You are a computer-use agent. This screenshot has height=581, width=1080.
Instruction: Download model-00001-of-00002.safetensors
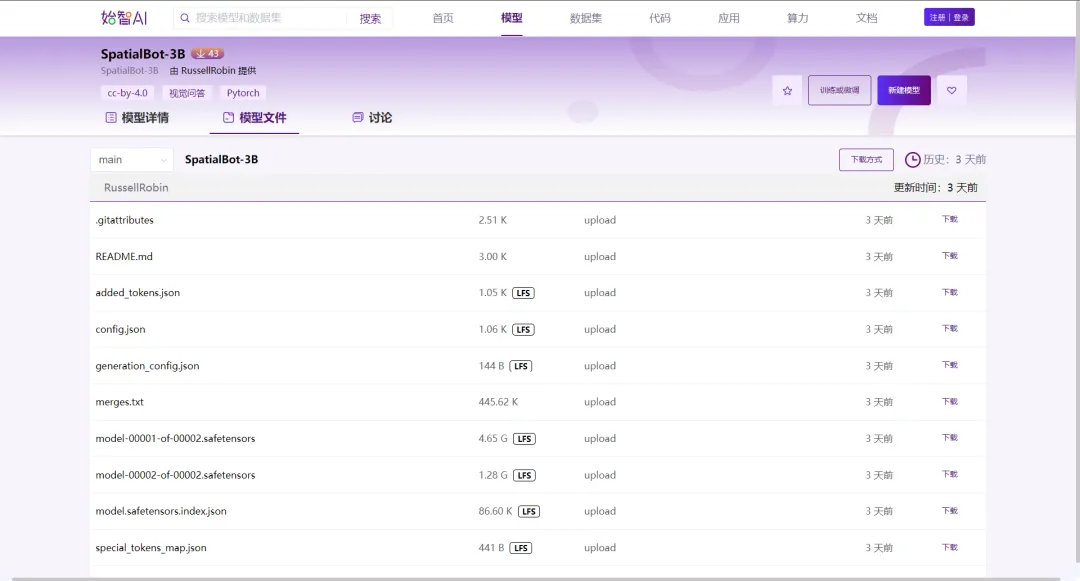pyautogui.click(x=950, y=438)
